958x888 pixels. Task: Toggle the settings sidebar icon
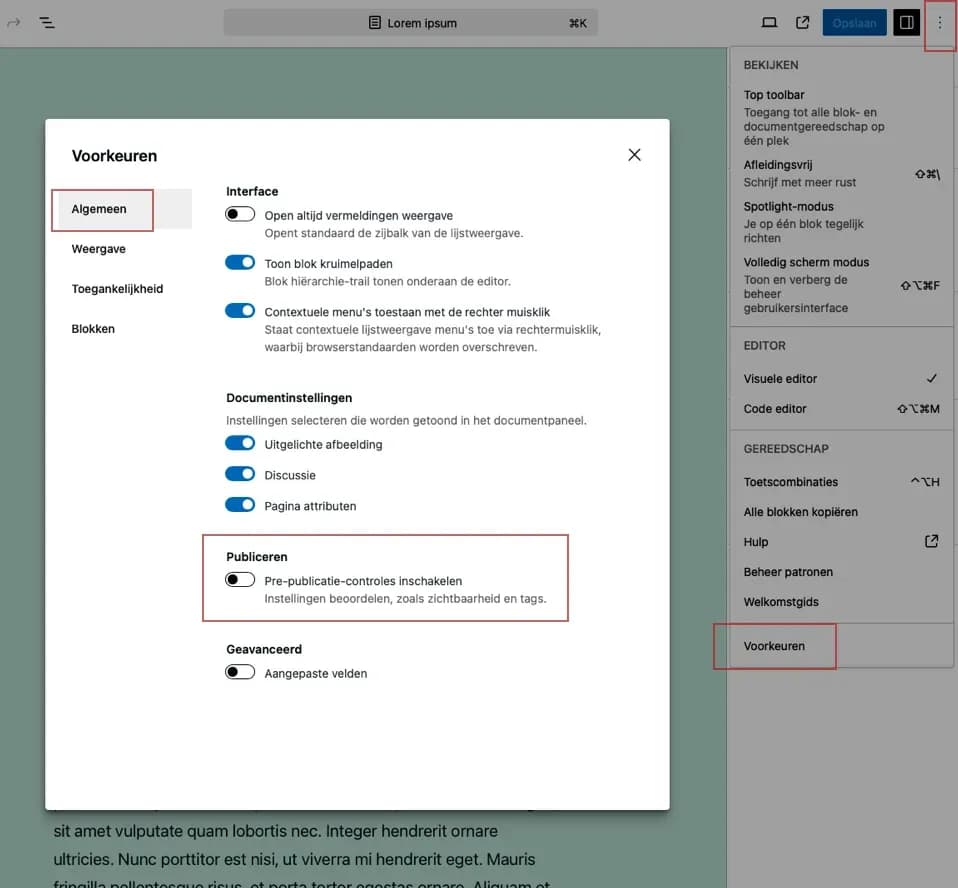(x=906, y=23)
